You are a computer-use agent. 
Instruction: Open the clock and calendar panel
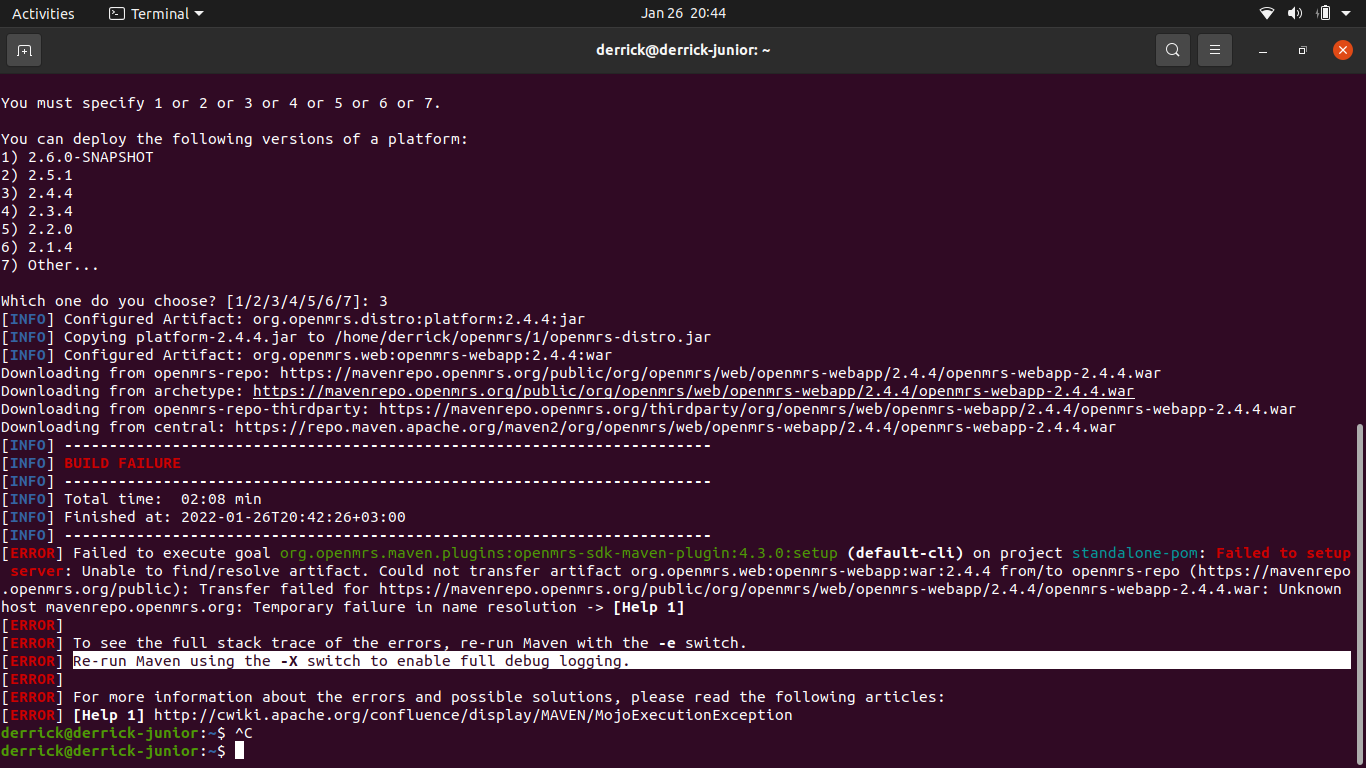683,13
